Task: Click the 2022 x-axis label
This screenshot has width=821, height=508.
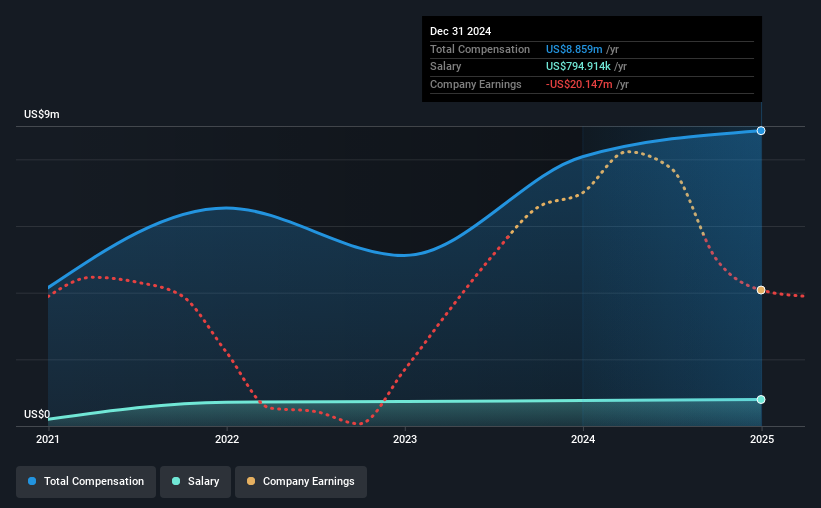Action: tap(227, 439)
